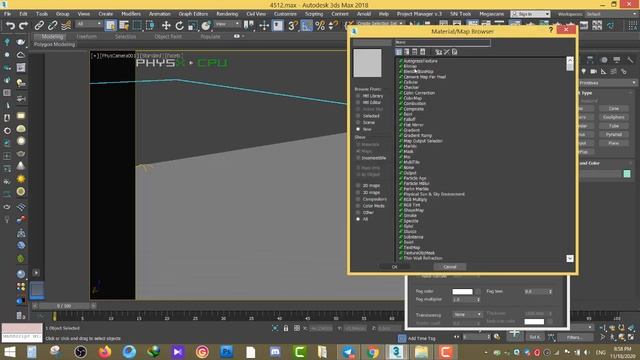Select the Scene browse source
The height and width of the screenshot is (360, 640).
pos(366,122)
